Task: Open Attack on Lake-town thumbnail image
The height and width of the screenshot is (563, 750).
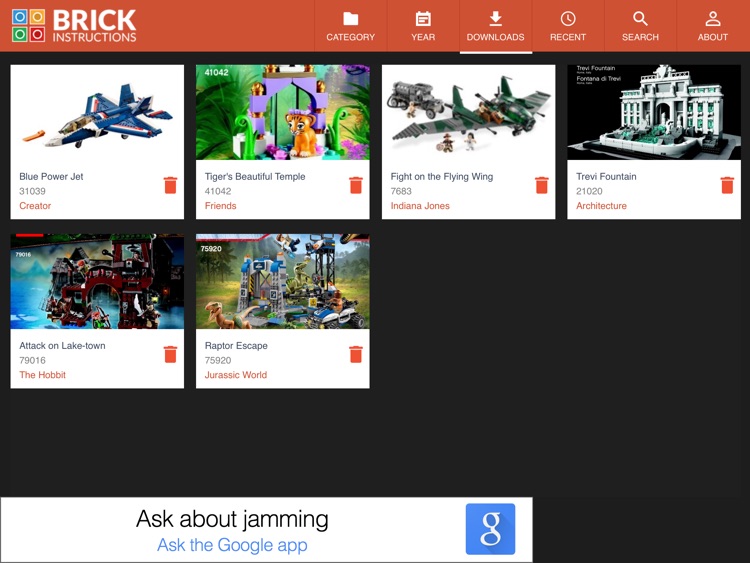Action: coord(97,281)
